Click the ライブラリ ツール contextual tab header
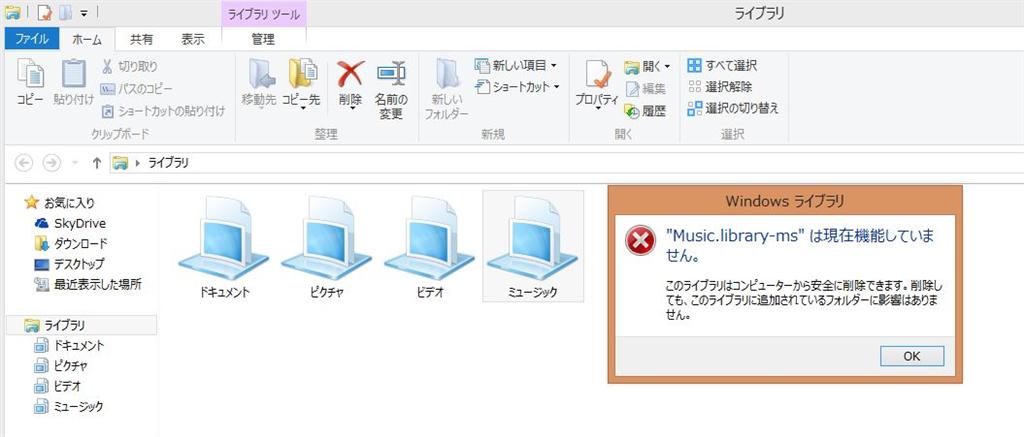 click(264, 14)
